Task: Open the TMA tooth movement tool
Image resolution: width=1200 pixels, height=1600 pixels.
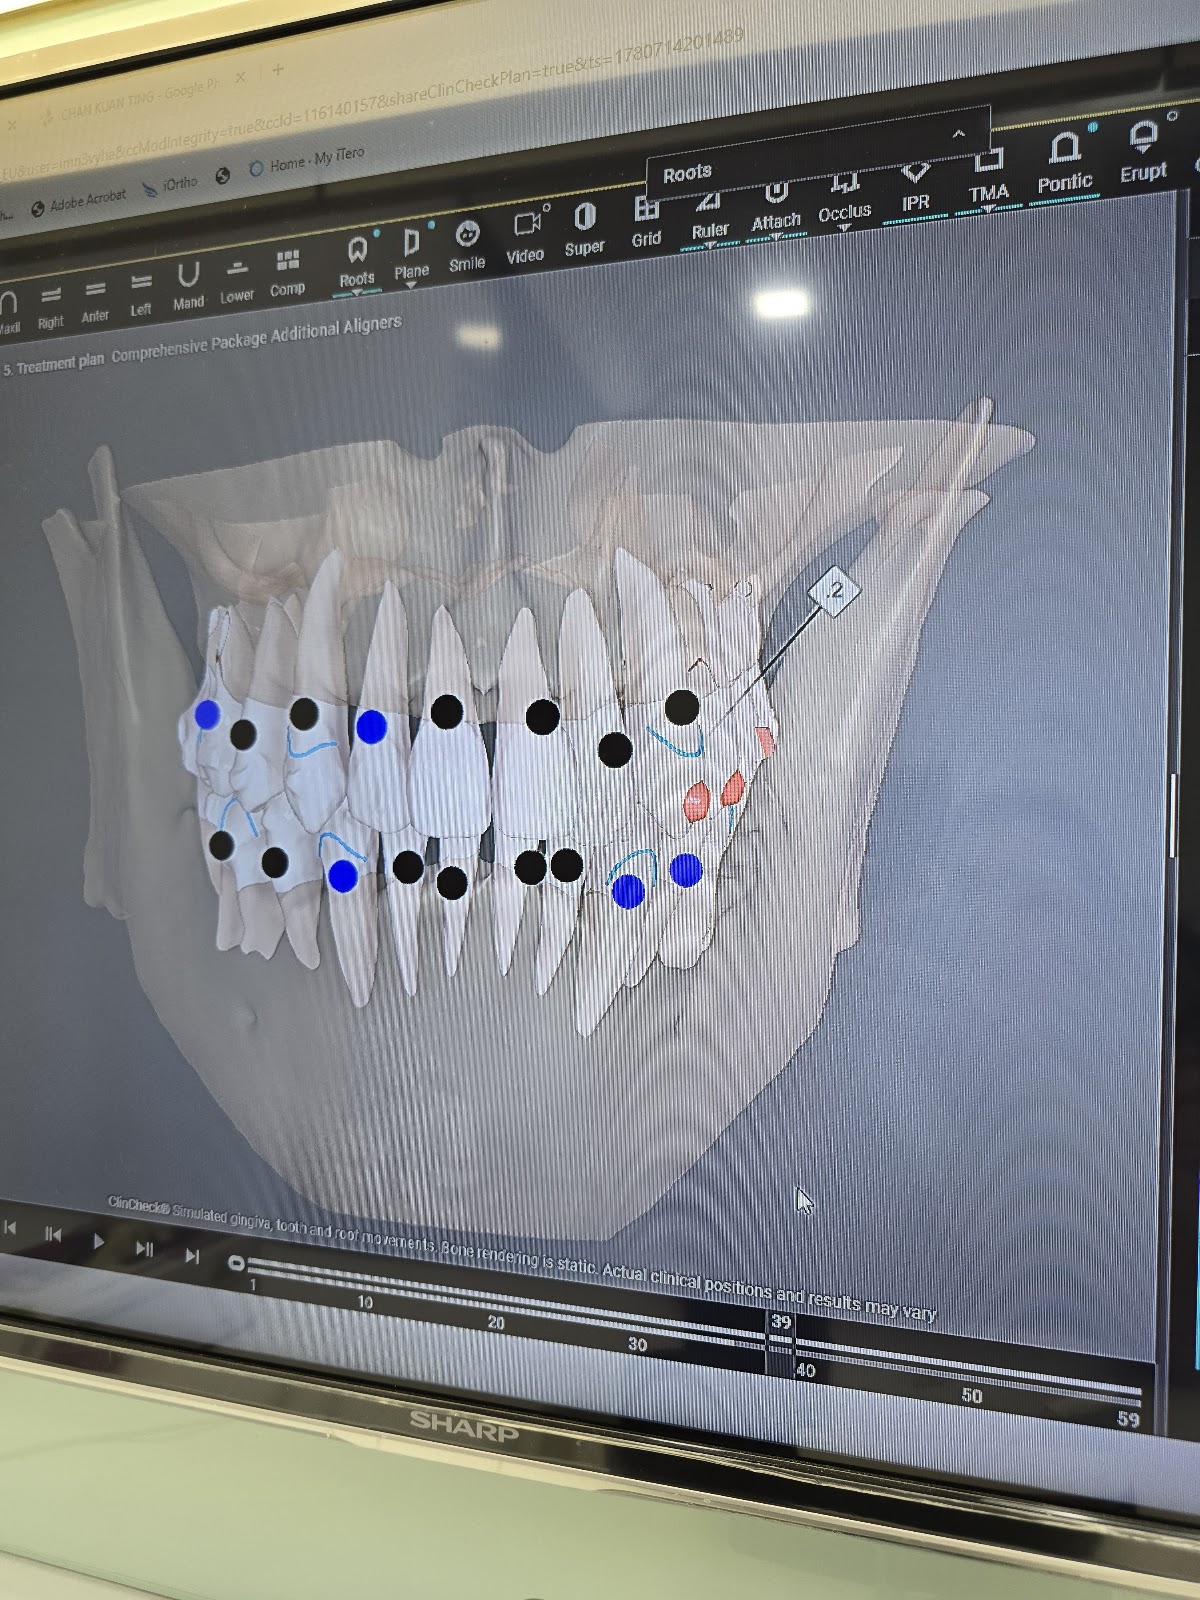Action: (x=988, y=178)
